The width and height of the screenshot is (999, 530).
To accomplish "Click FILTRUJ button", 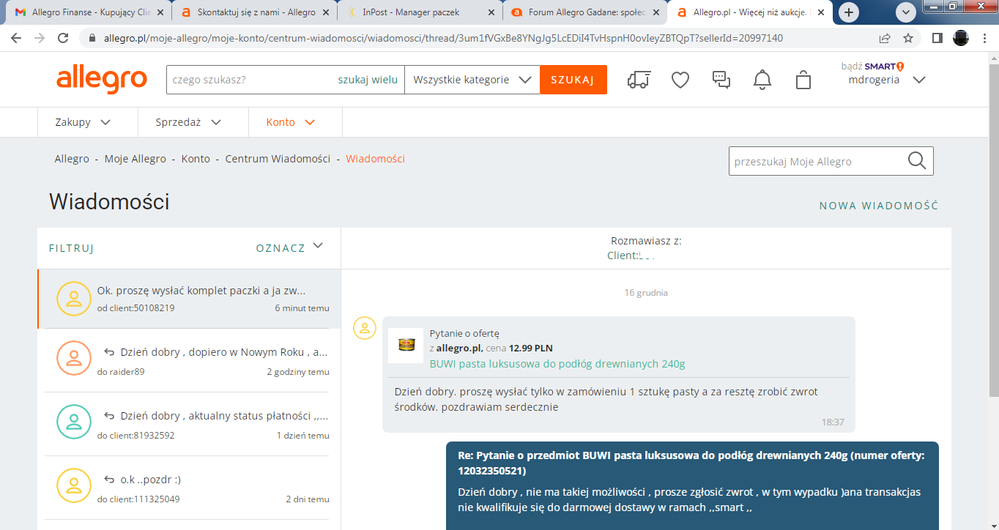I will click(x=71, y=248).
